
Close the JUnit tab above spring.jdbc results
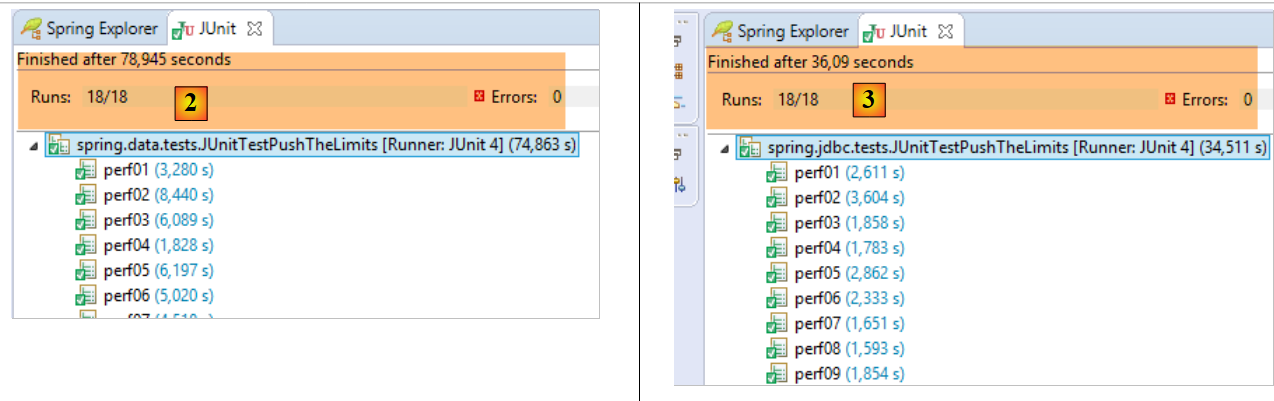[x=945, y=32]
